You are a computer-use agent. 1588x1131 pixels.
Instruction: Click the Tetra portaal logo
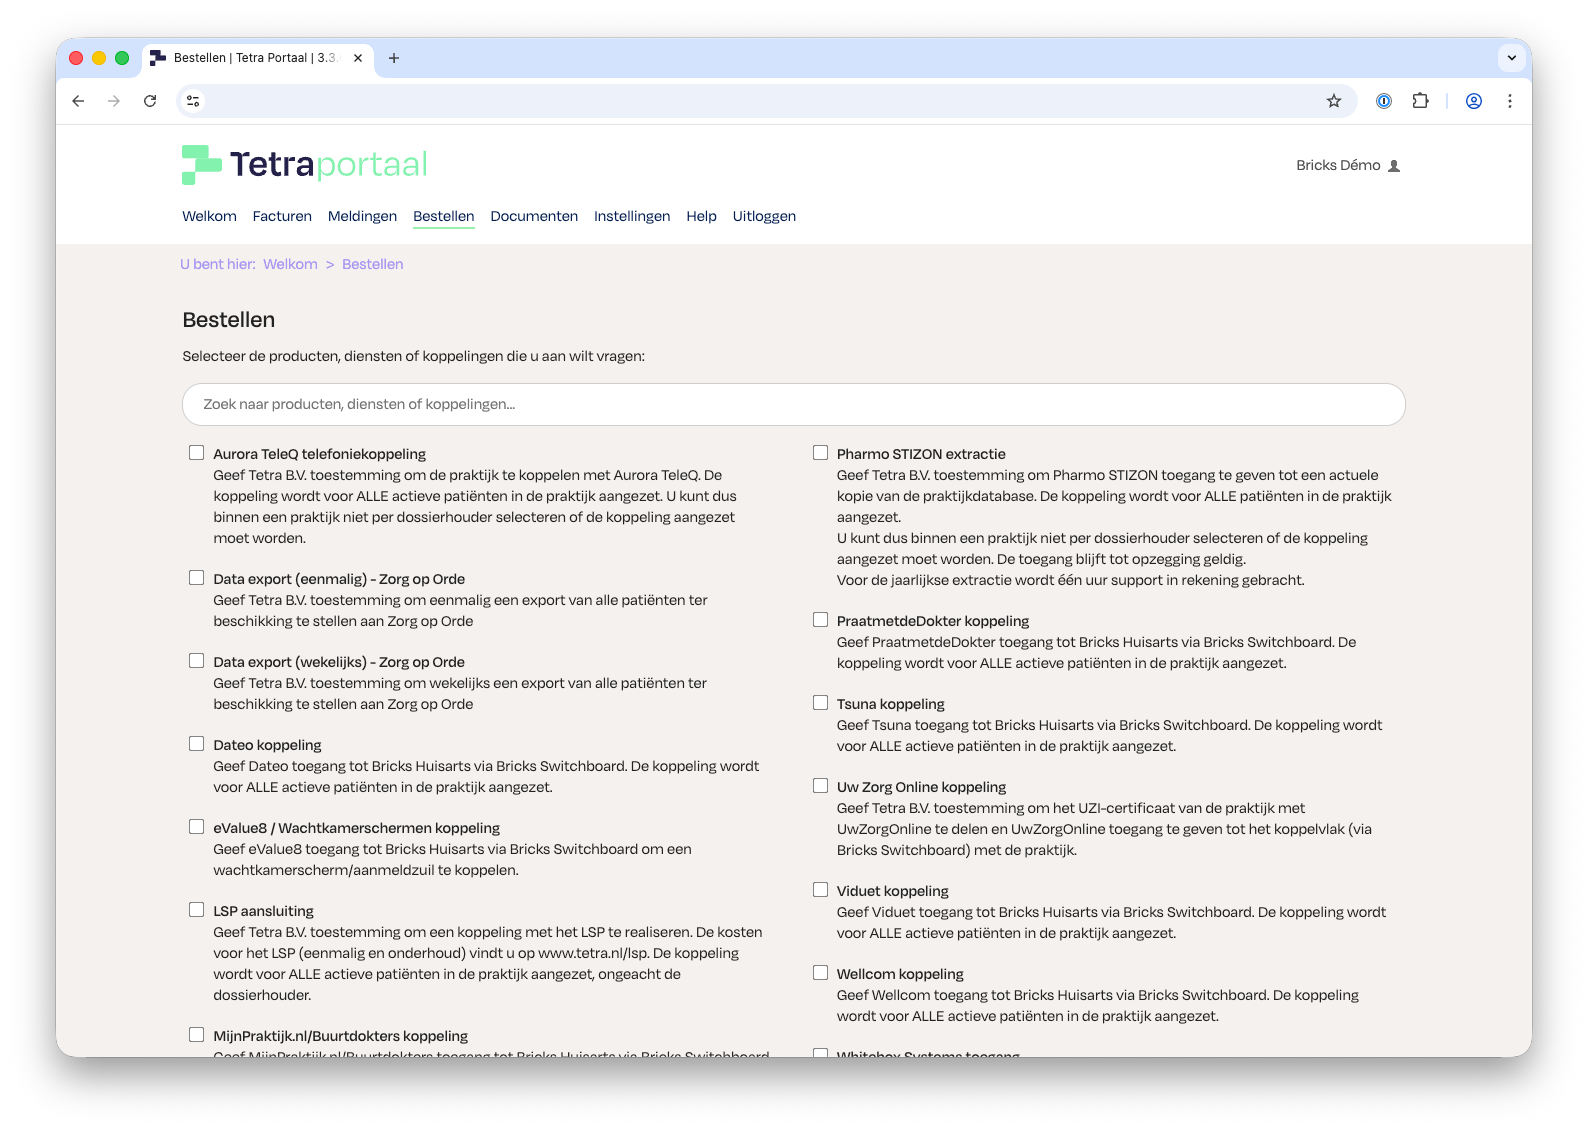click(305, 164)
